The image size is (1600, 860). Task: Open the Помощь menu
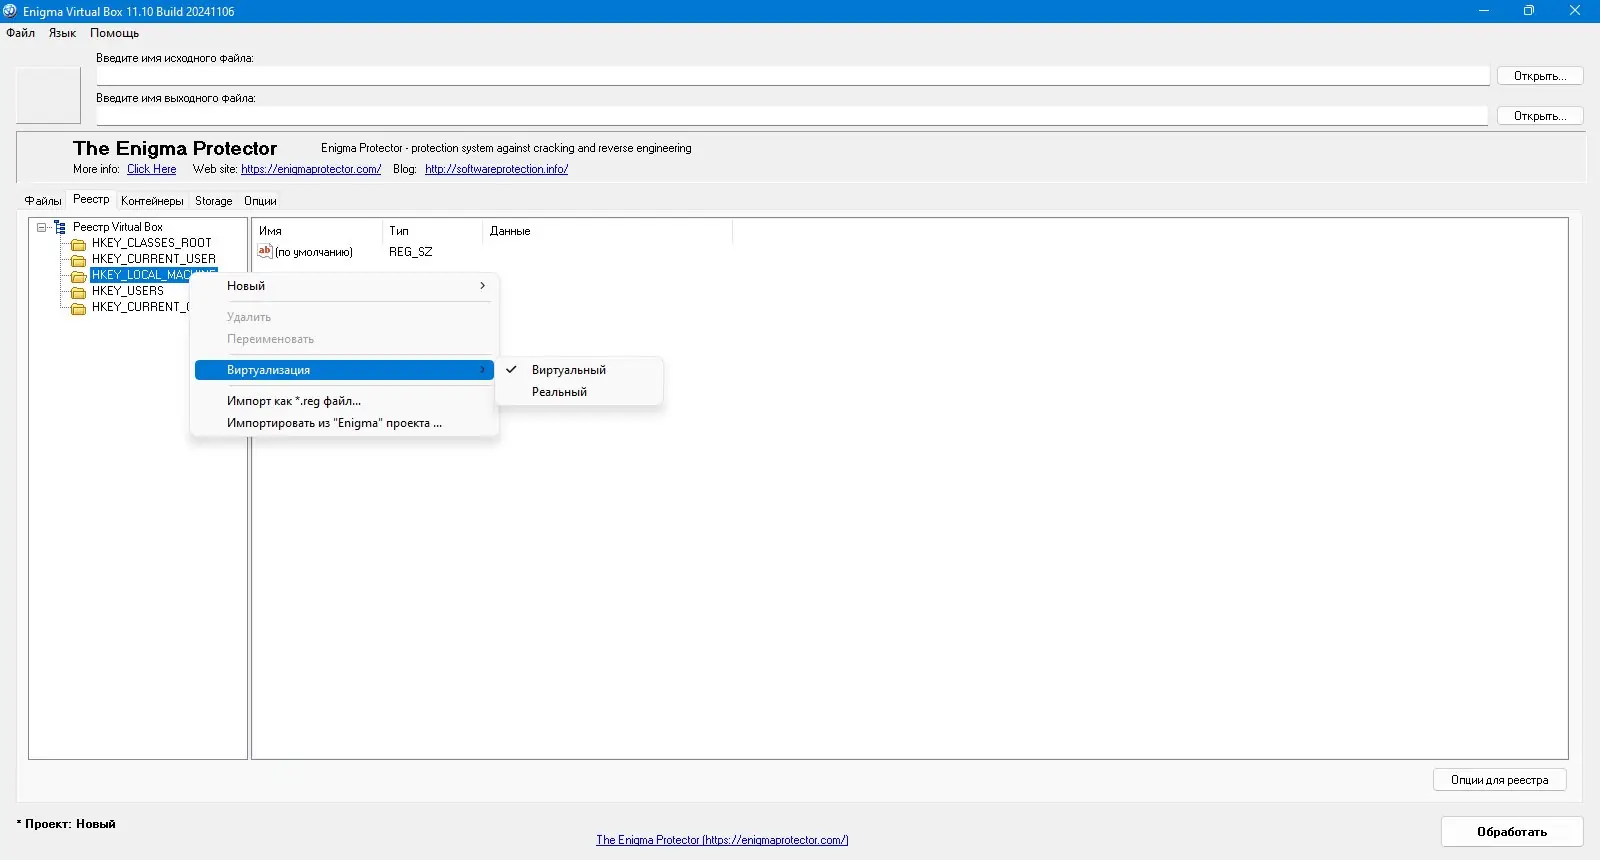114,33
